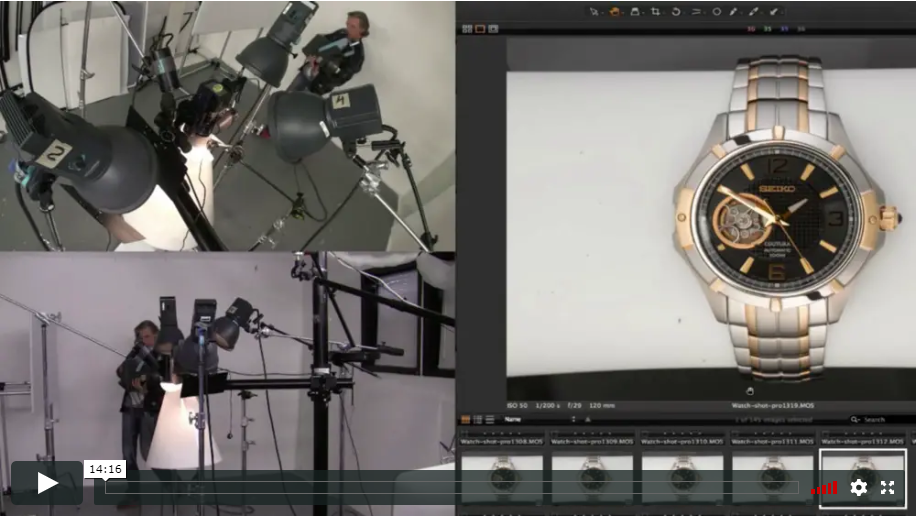Switch viewer to single image mode
The height and width of the screenshot is (516, 916).
[480, 29]
